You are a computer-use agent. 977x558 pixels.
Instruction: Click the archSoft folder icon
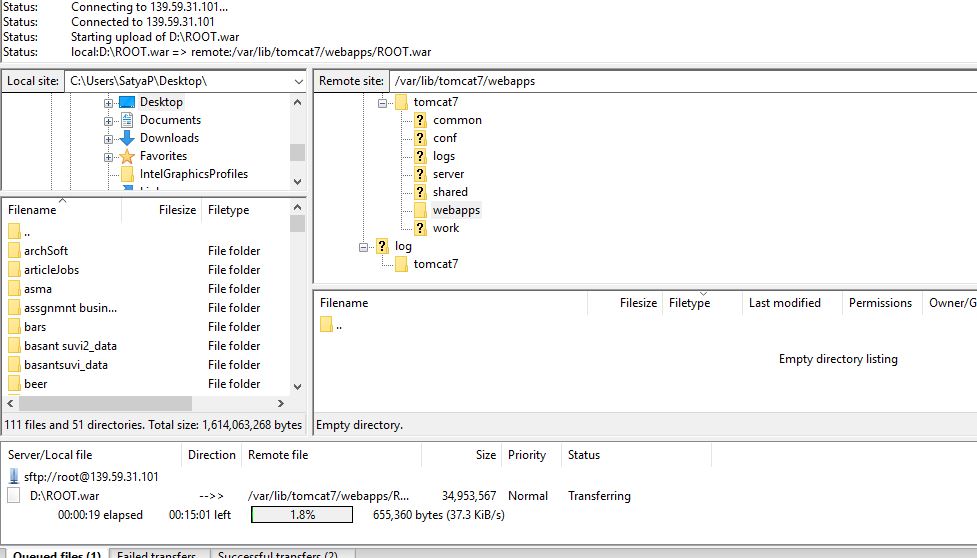tap(14, 250)
